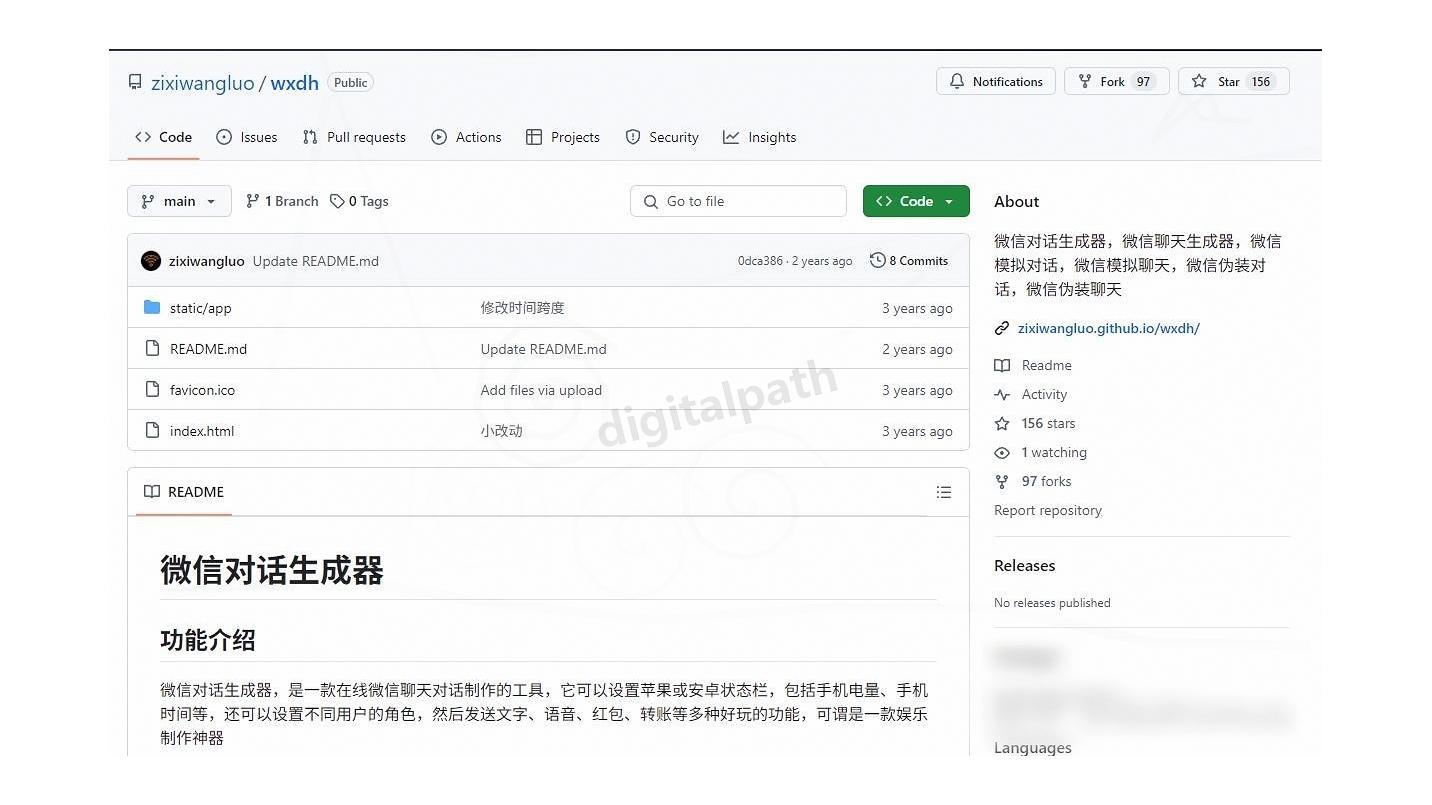Open the Projects tab
1432x805 pixels.
[563, 137]
